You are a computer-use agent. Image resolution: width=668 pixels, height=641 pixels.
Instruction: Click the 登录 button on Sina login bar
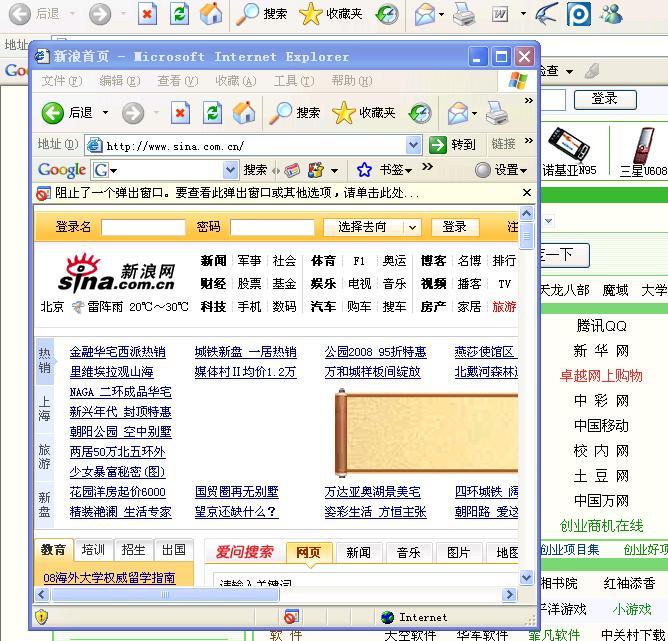[455, 227]
